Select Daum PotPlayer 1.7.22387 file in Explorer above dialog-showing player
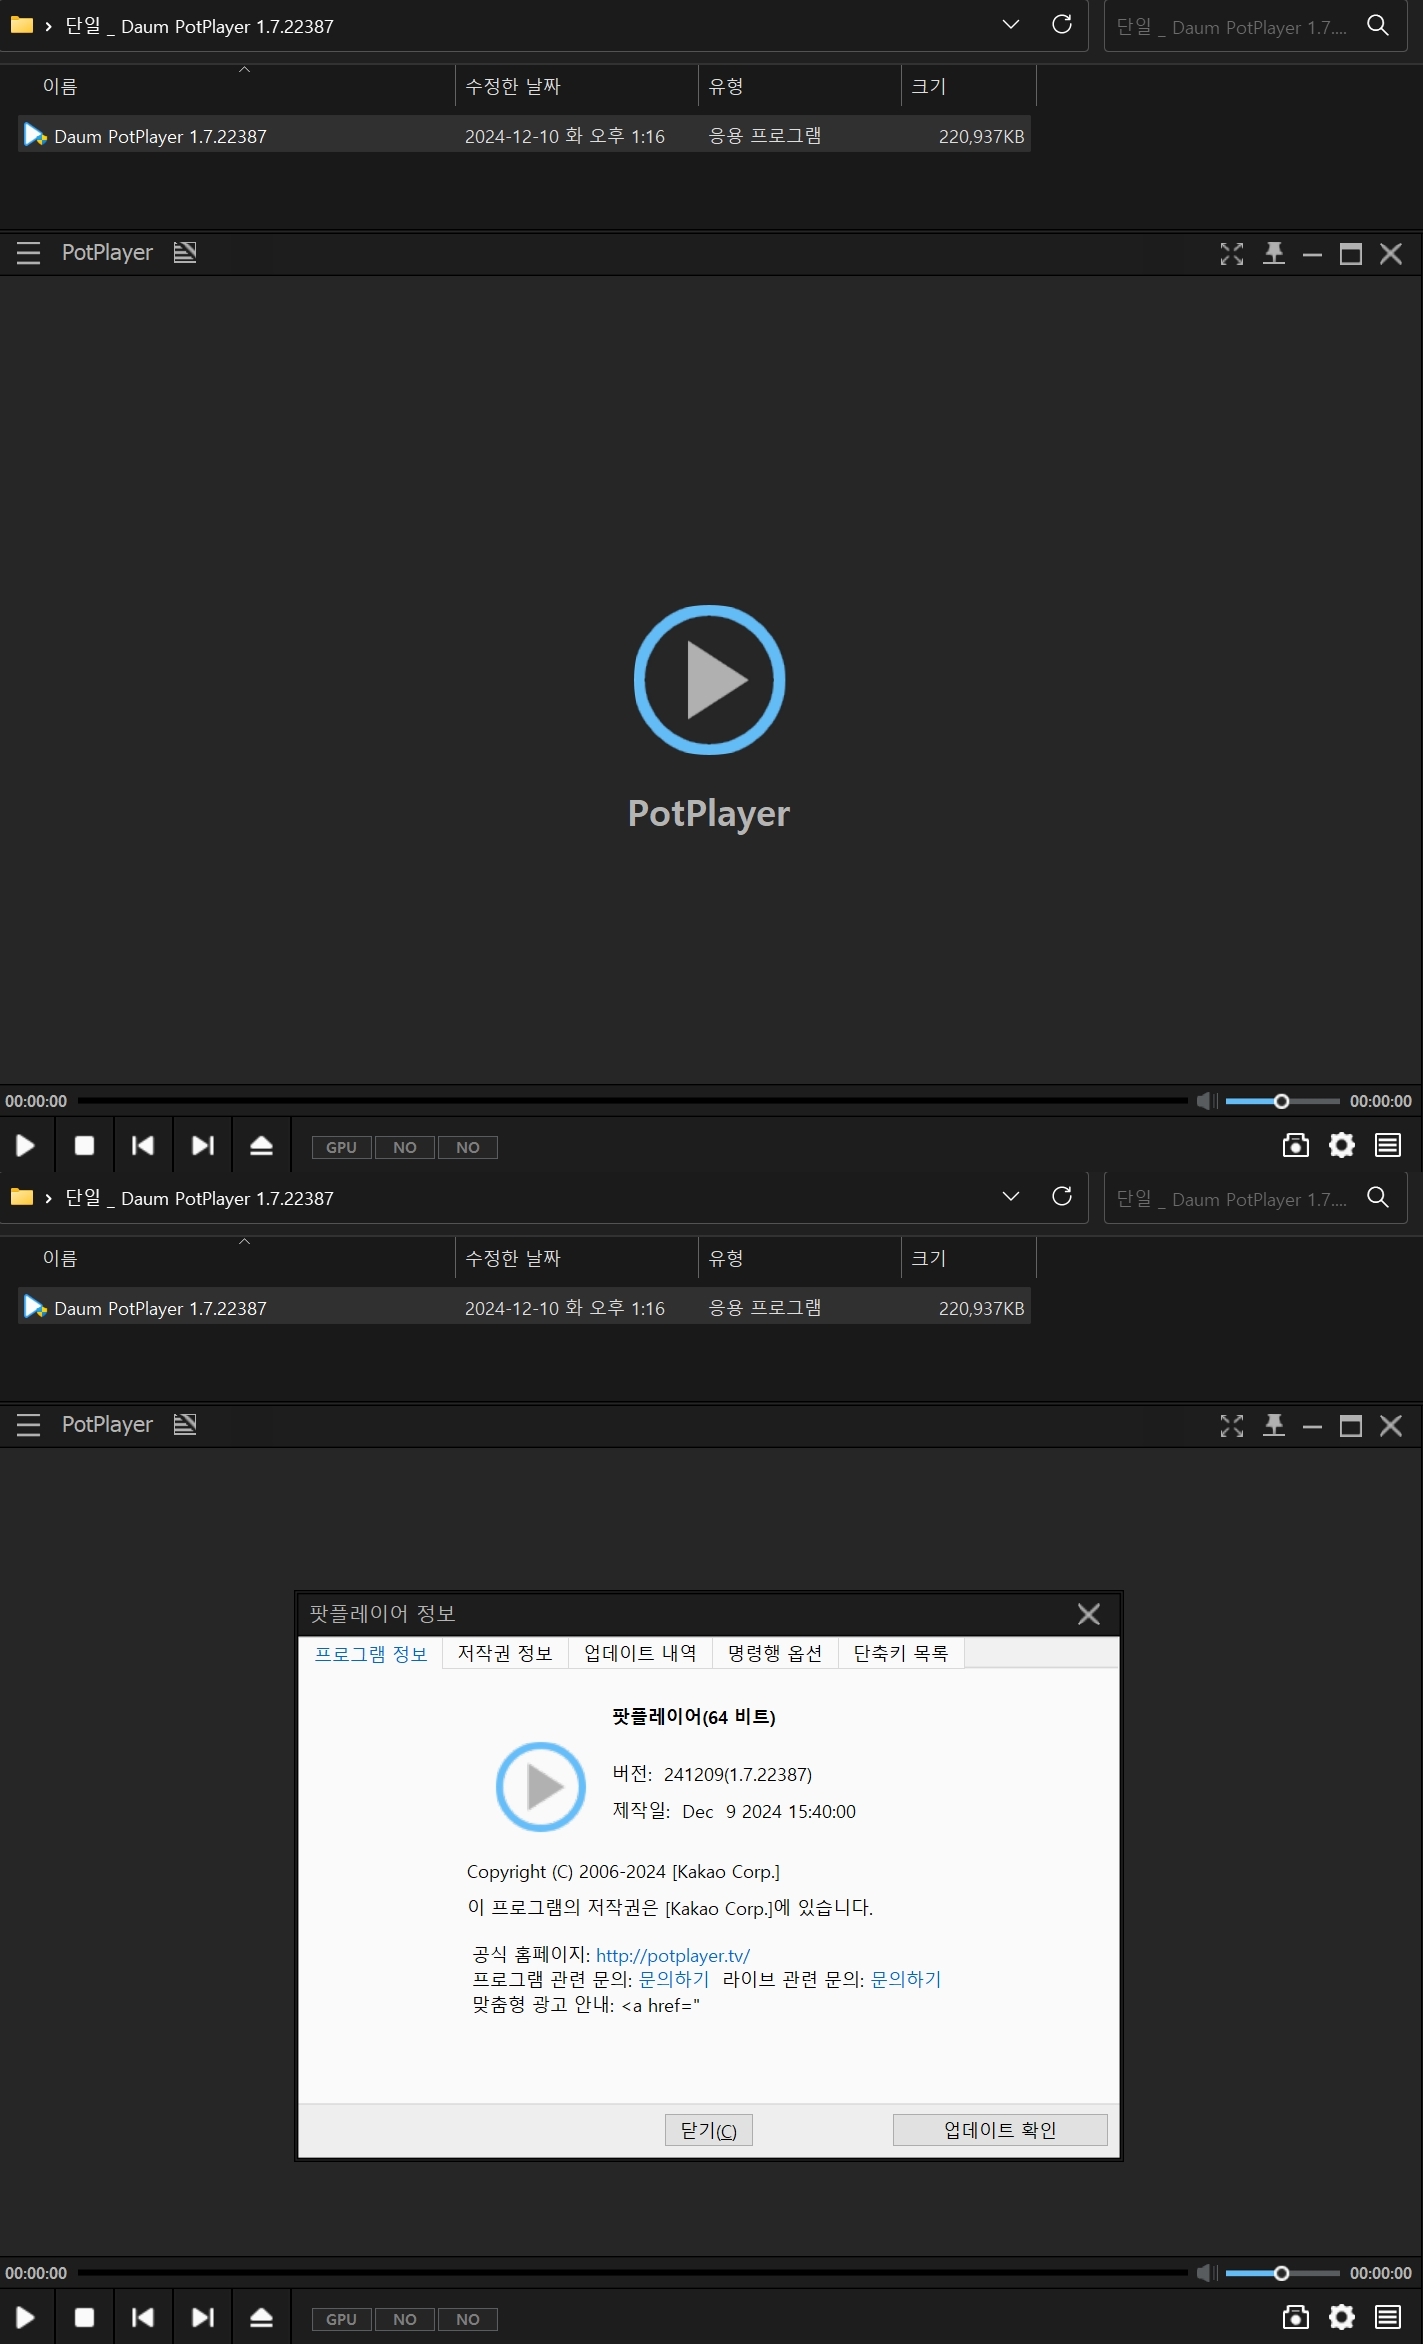1423x2344 pixels. 524,1307
